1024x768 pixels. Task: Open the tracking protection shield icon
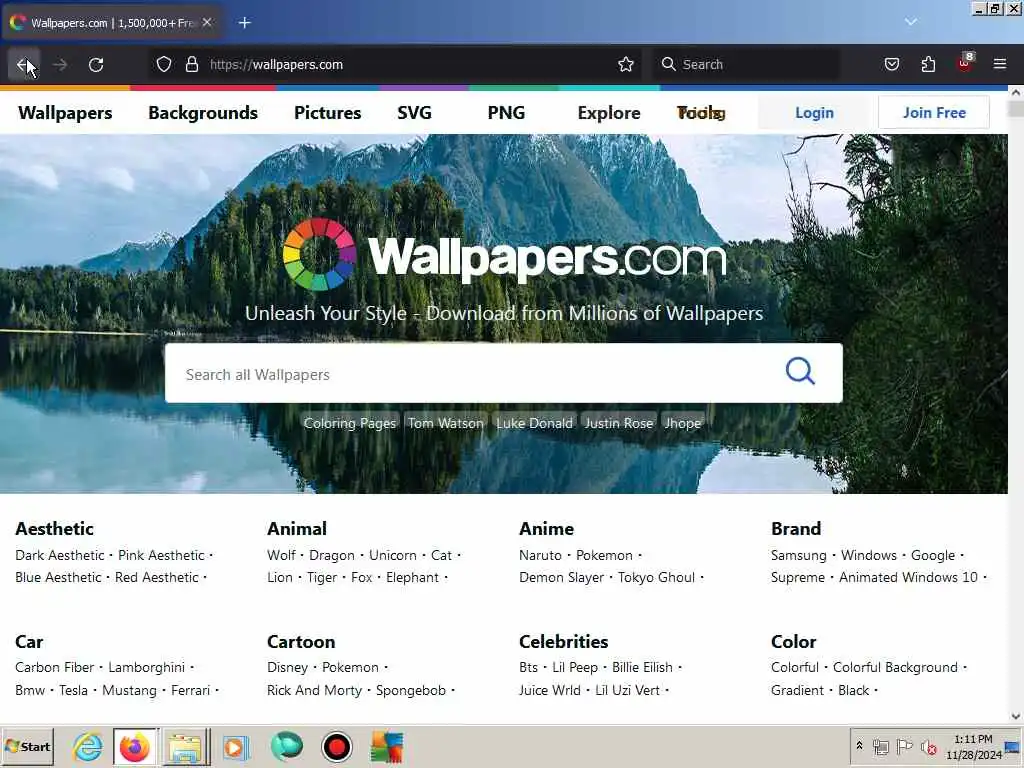click(x=164, y=64)
